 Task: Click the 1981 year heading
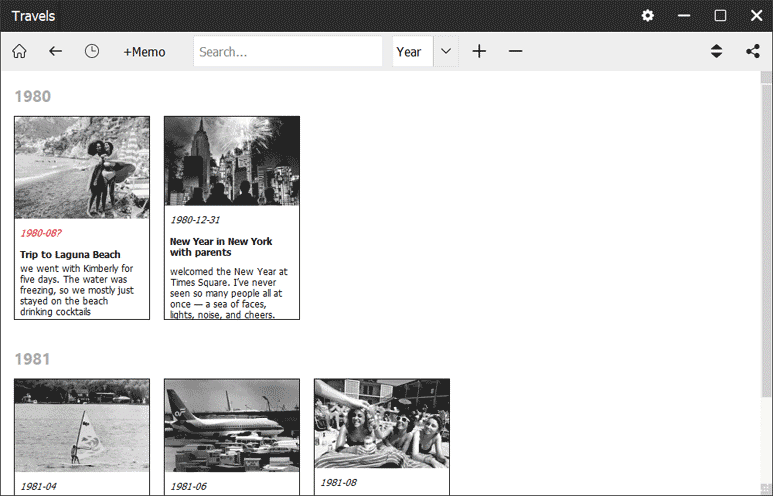pos(32,358)
